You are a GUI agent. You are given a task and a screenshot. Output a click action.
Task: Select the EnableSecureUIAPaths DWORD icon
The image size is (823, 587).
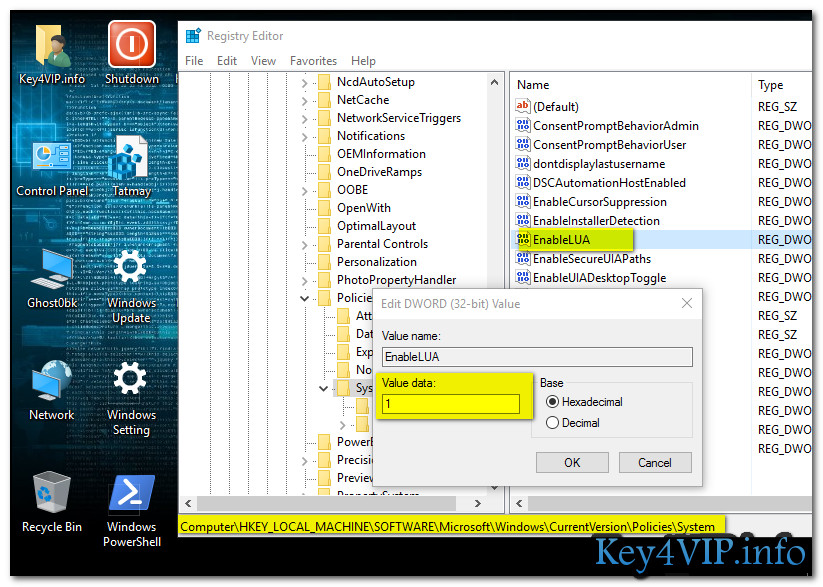tap(522, 258)
